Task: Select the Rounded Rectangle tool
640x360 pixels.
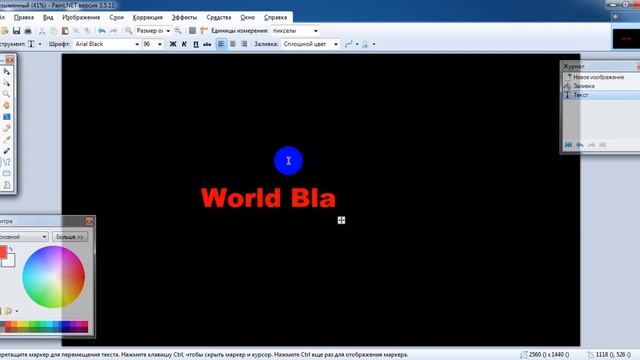Action: [x=7, y=174]
